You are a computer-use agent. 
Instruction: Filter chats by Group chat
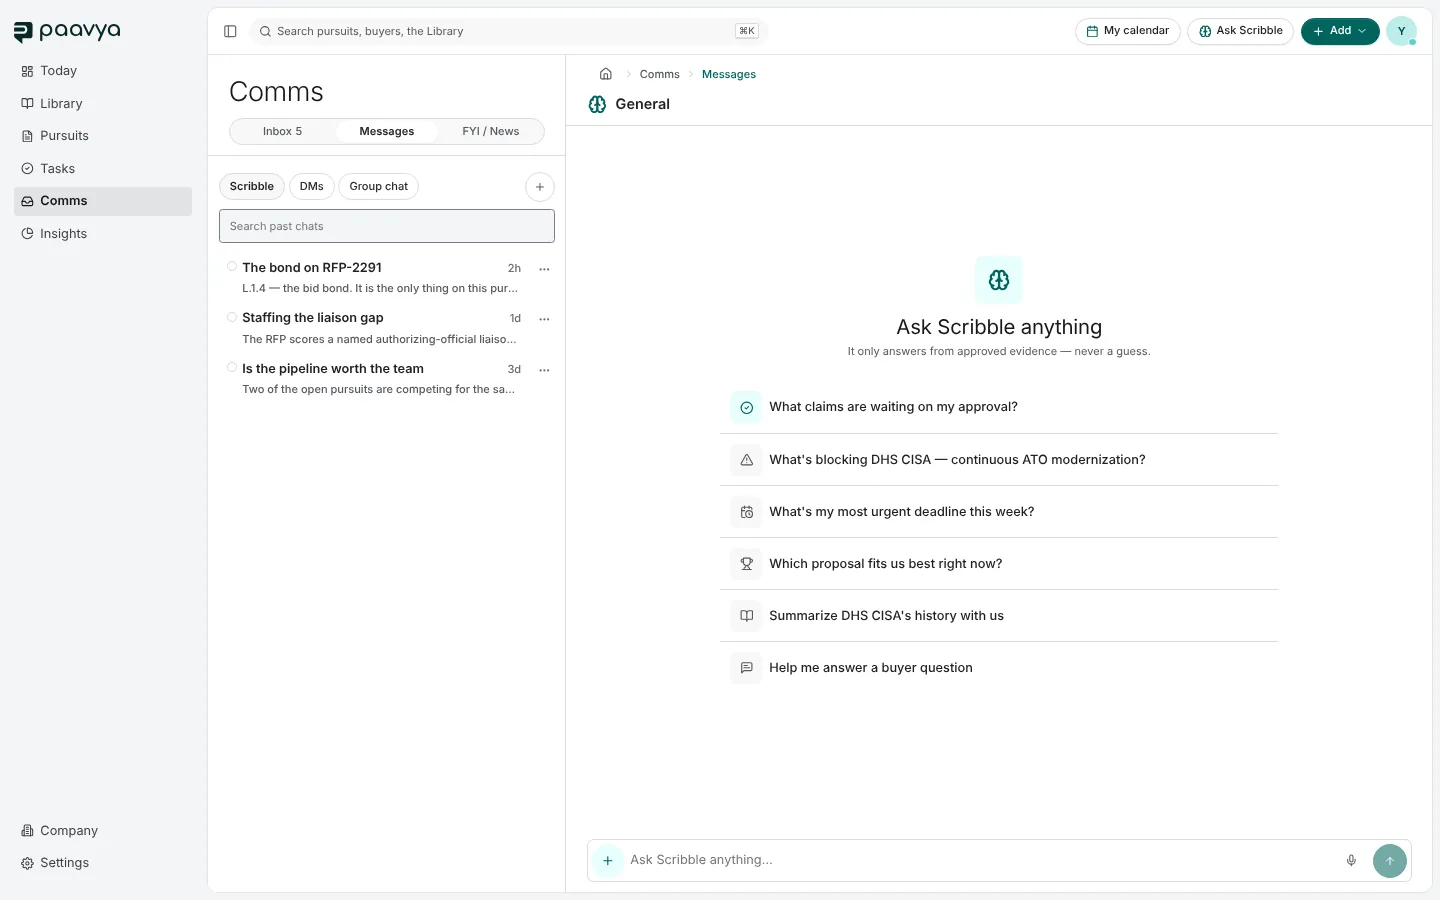click(379, 187)
